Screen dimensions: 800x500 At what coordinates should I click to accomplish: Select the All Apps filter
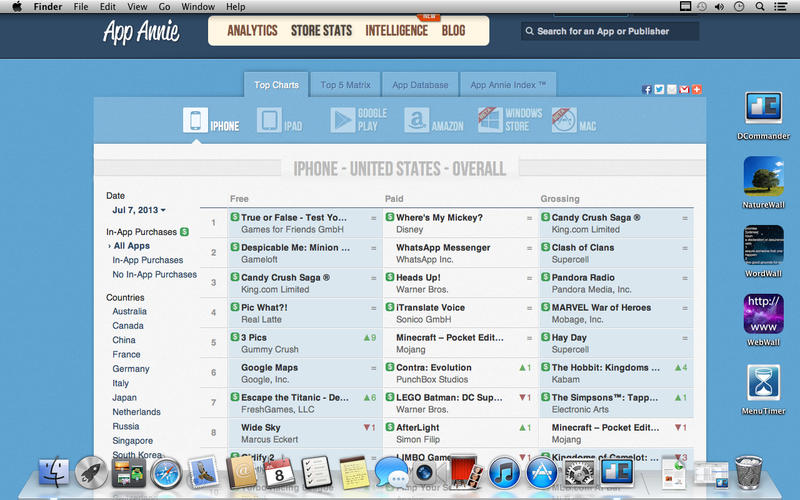[132, 246]
